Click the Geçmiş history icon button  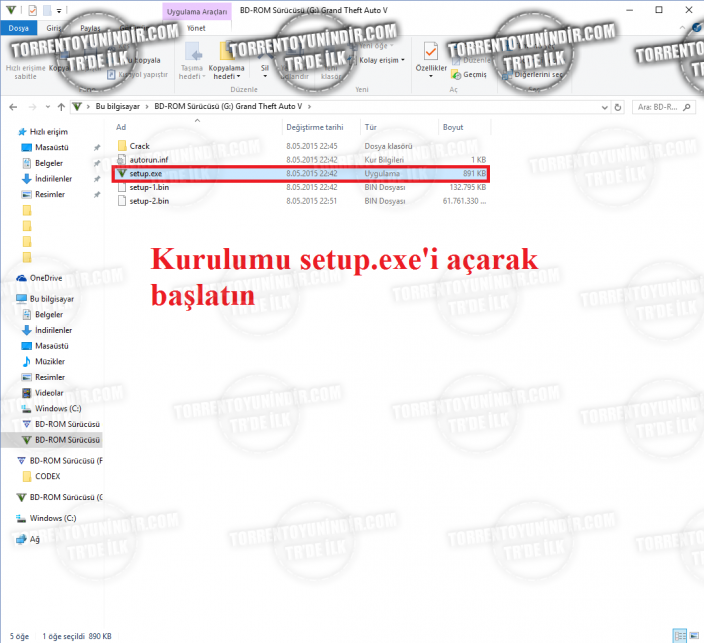(x=469, y=75)
